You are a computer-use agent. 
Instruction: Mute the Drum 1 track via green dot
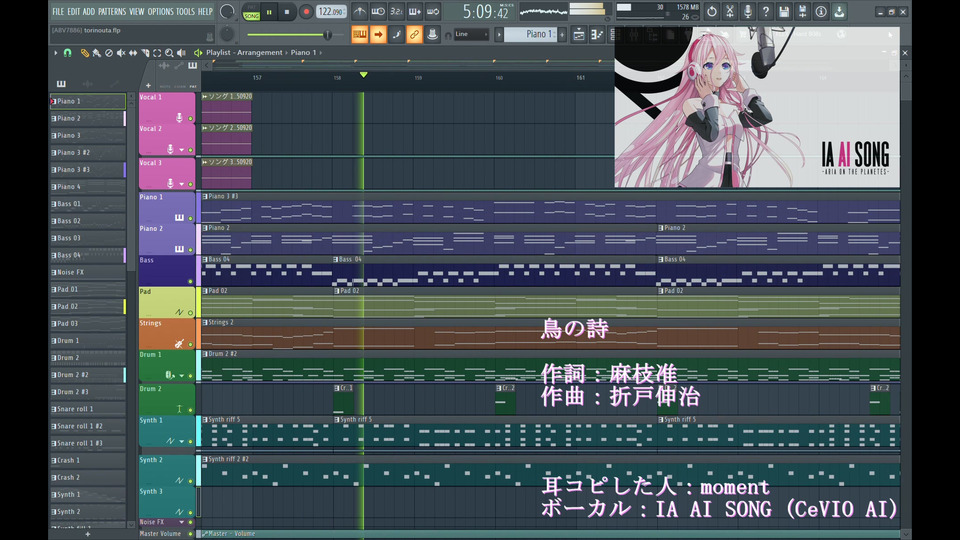[190, 376]
